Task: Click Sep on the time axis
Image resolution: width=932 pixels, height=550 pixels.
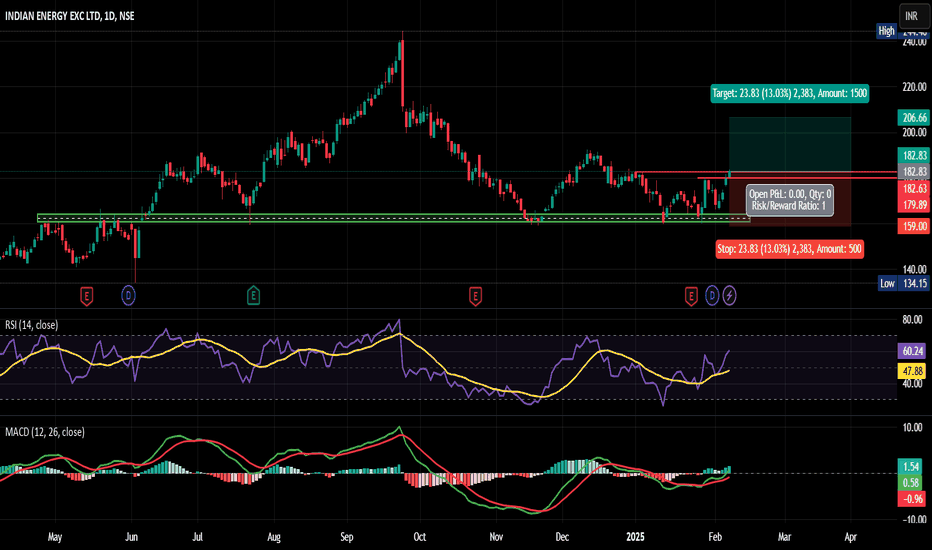Action: click(x=347, y=537)
